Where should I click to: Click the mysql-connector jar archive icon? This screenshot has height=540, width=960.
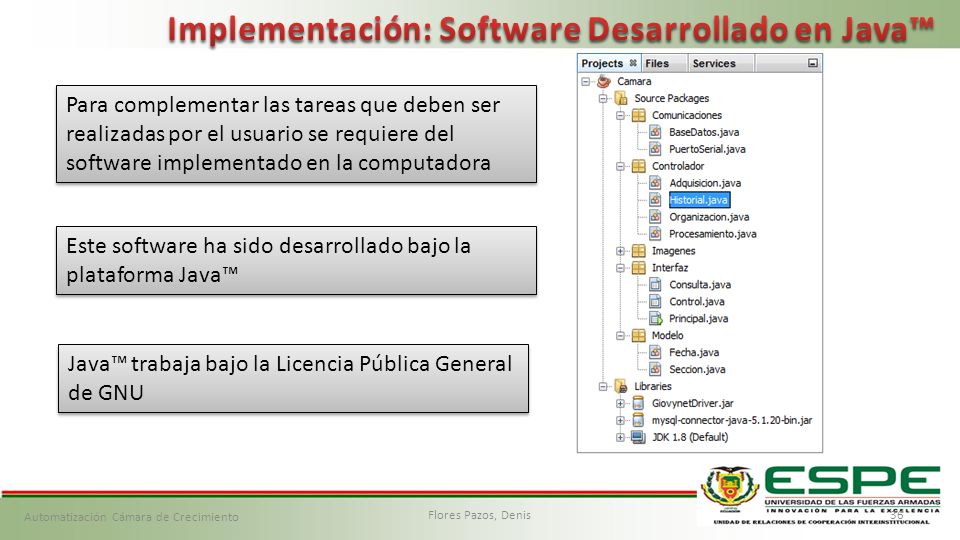point(638,420)
